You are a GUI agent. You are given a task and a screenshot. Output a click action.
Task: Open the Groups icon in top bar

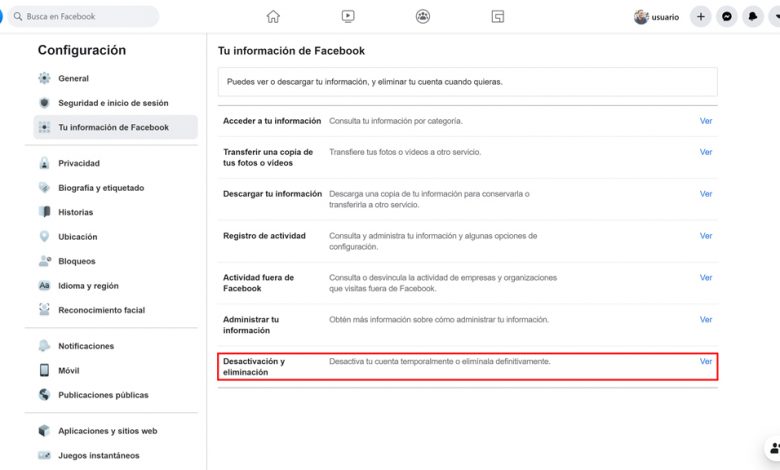(423, 16)
